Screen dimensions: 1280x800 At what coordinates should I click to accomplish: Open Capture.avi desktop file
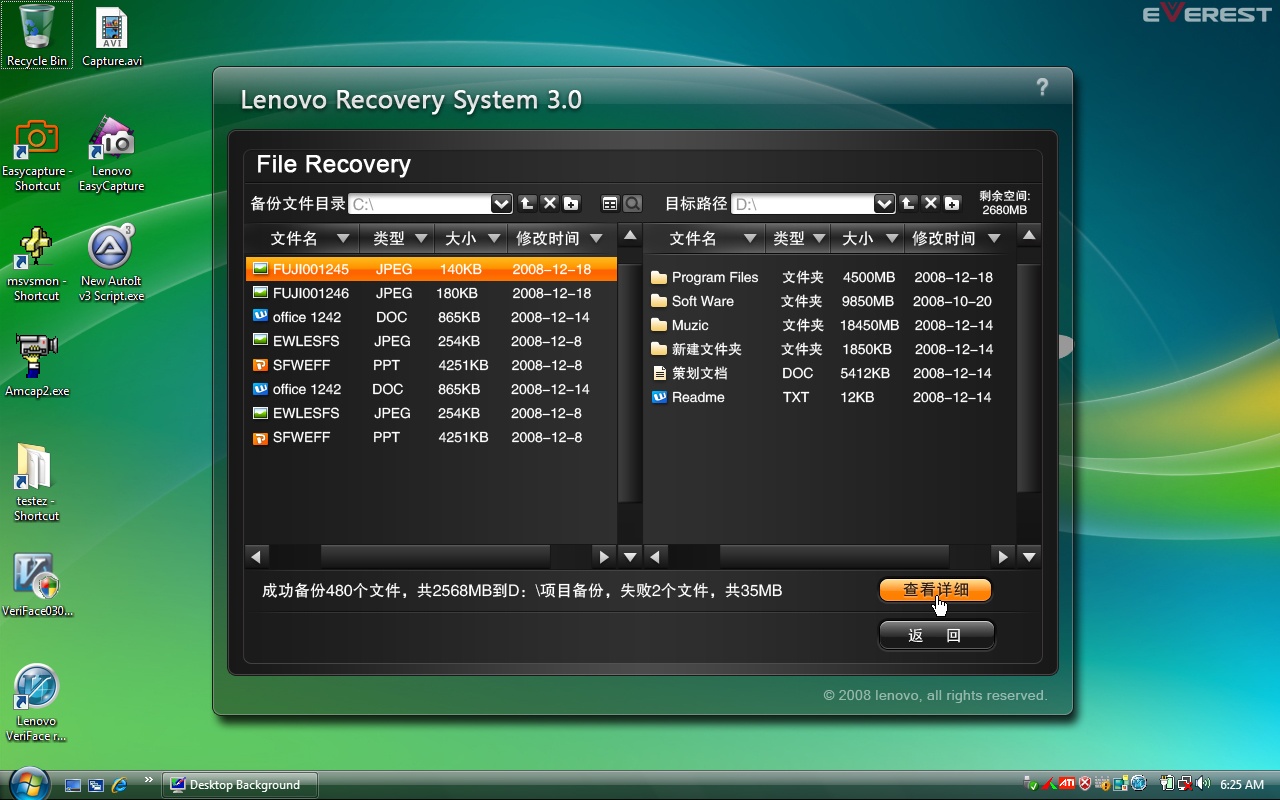click(x=112, y=37)
